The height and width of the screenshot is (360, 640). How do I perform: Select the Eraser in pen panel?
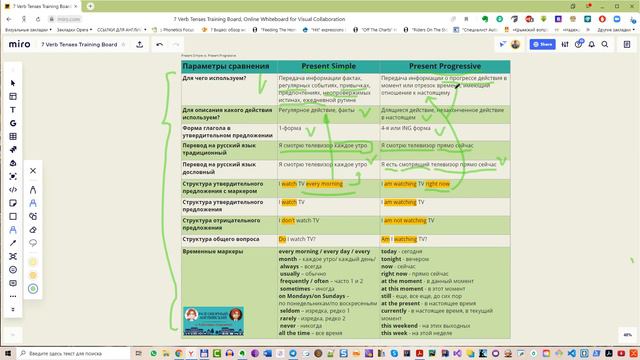click(33, 230)
